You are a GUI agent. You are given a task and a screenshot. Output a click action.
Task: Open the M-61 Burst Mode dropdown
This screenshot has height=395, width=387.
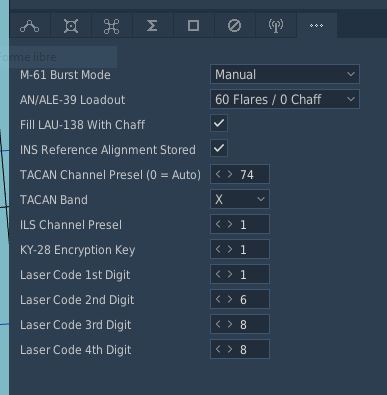tap(285, 74)
